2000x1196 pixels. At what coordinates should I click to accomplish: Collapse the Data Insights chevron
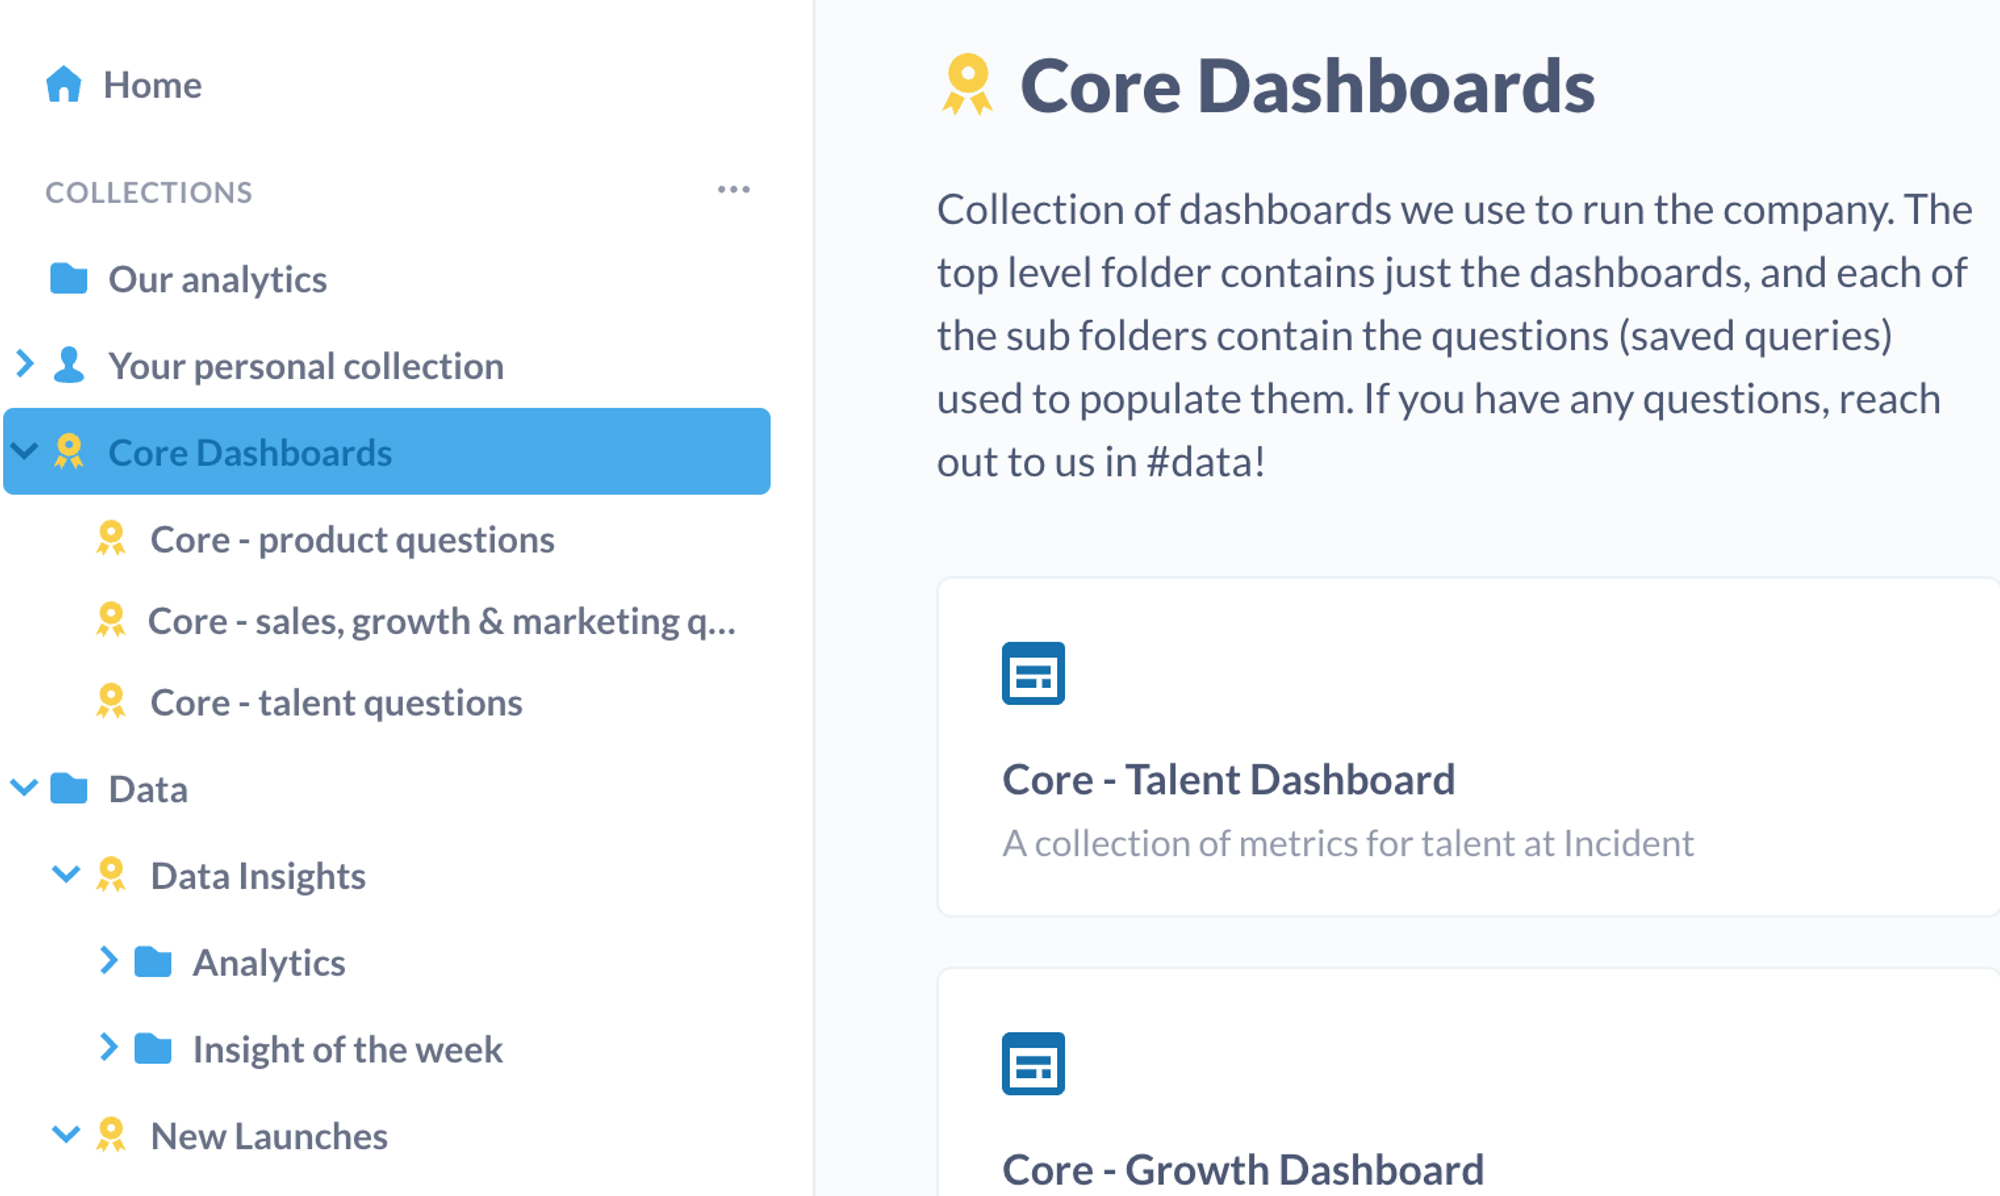coord(66,875)
